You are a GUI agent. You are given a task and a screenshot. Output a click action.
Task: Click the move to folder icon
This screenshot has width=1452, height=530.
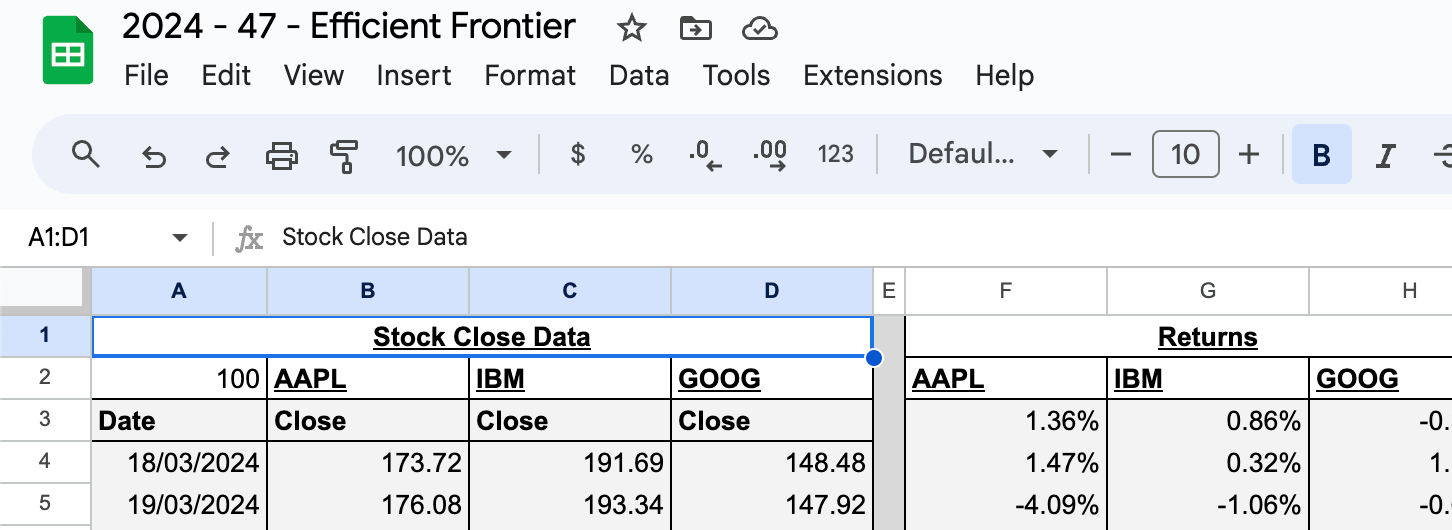(x=695, y=29)
